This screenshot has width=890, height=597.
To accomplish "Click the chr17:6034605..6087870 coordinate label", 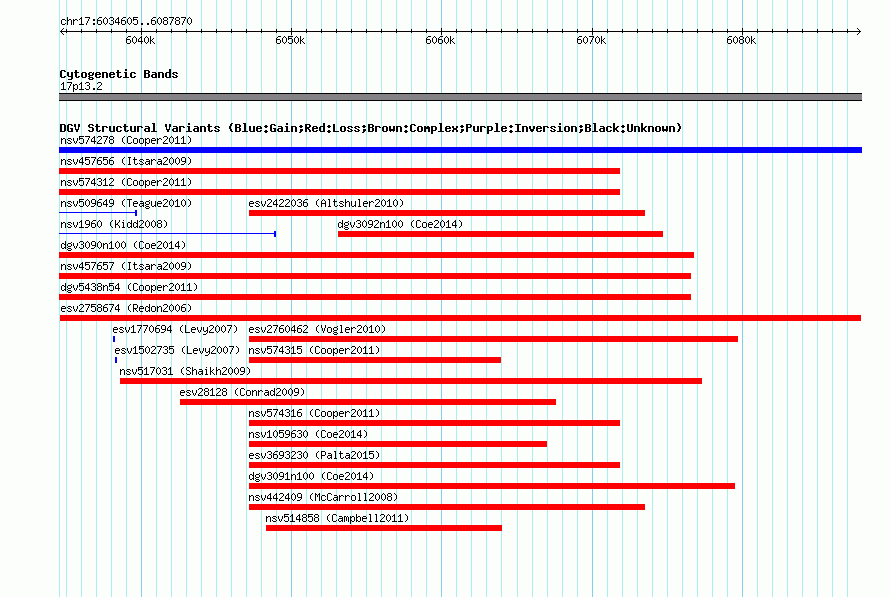I will coord(126,21).
